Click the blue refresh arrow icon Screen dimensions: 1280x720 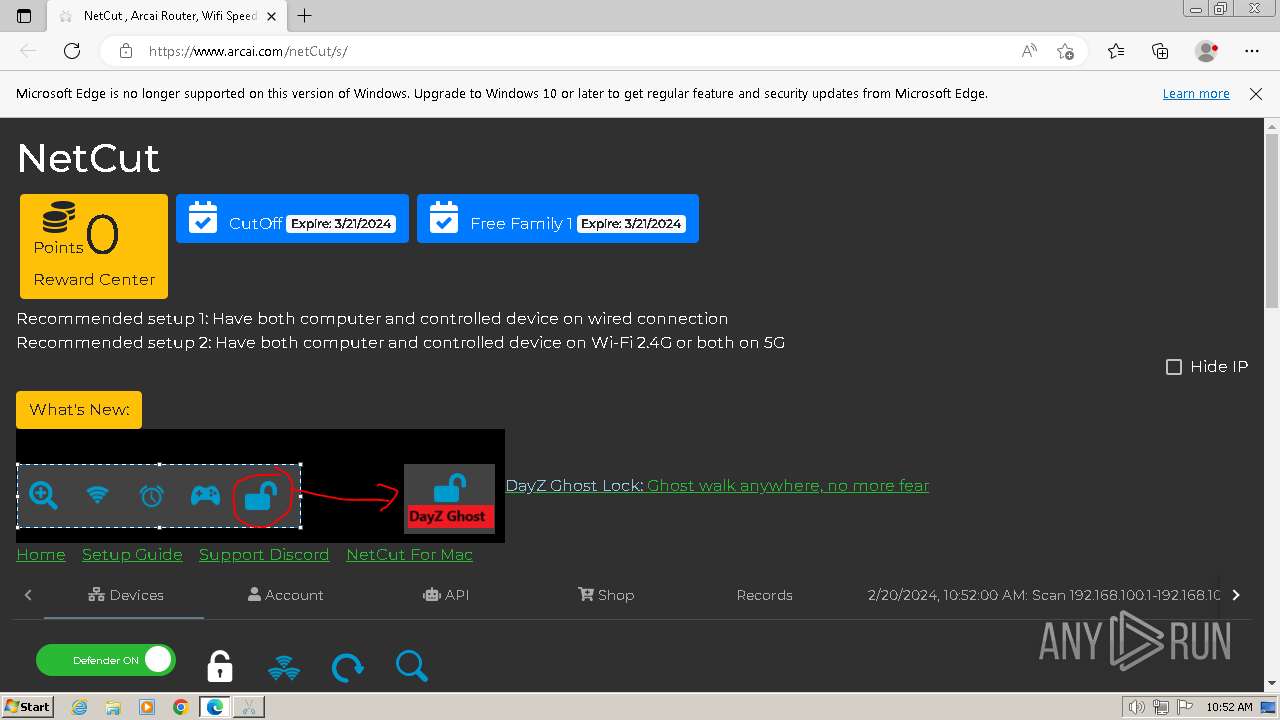coord(347,667)
